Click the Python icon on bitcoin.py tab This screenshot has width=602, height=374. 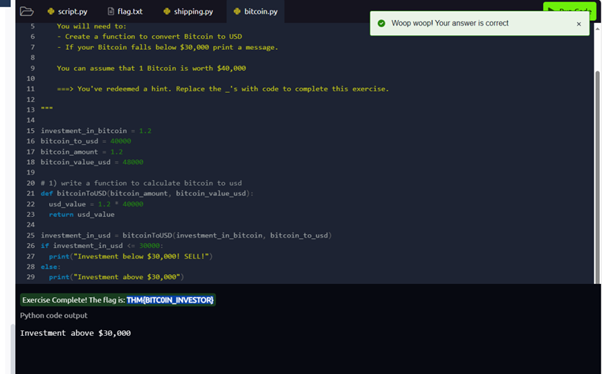point(237,12)
